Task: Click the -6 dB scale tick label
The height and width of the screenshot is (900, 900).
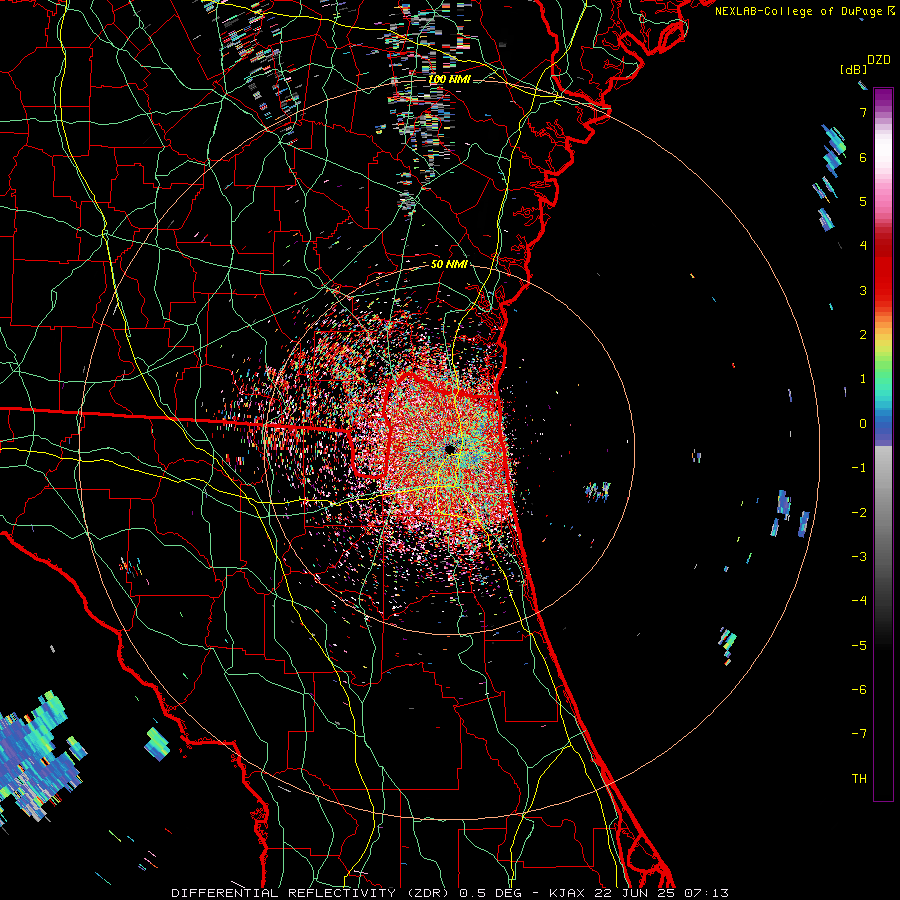Action: pos(859,689)
